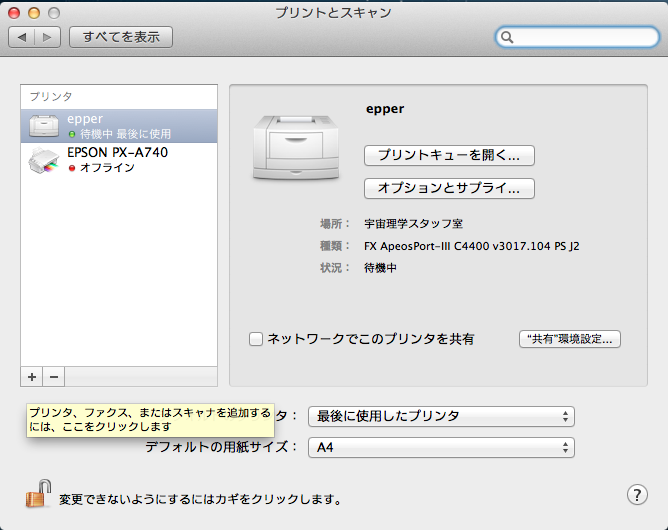Enable sharing this printer on the network checkbox
This screenshot has height=530, width=668.
pyautogui.click(x=256, y=339)
